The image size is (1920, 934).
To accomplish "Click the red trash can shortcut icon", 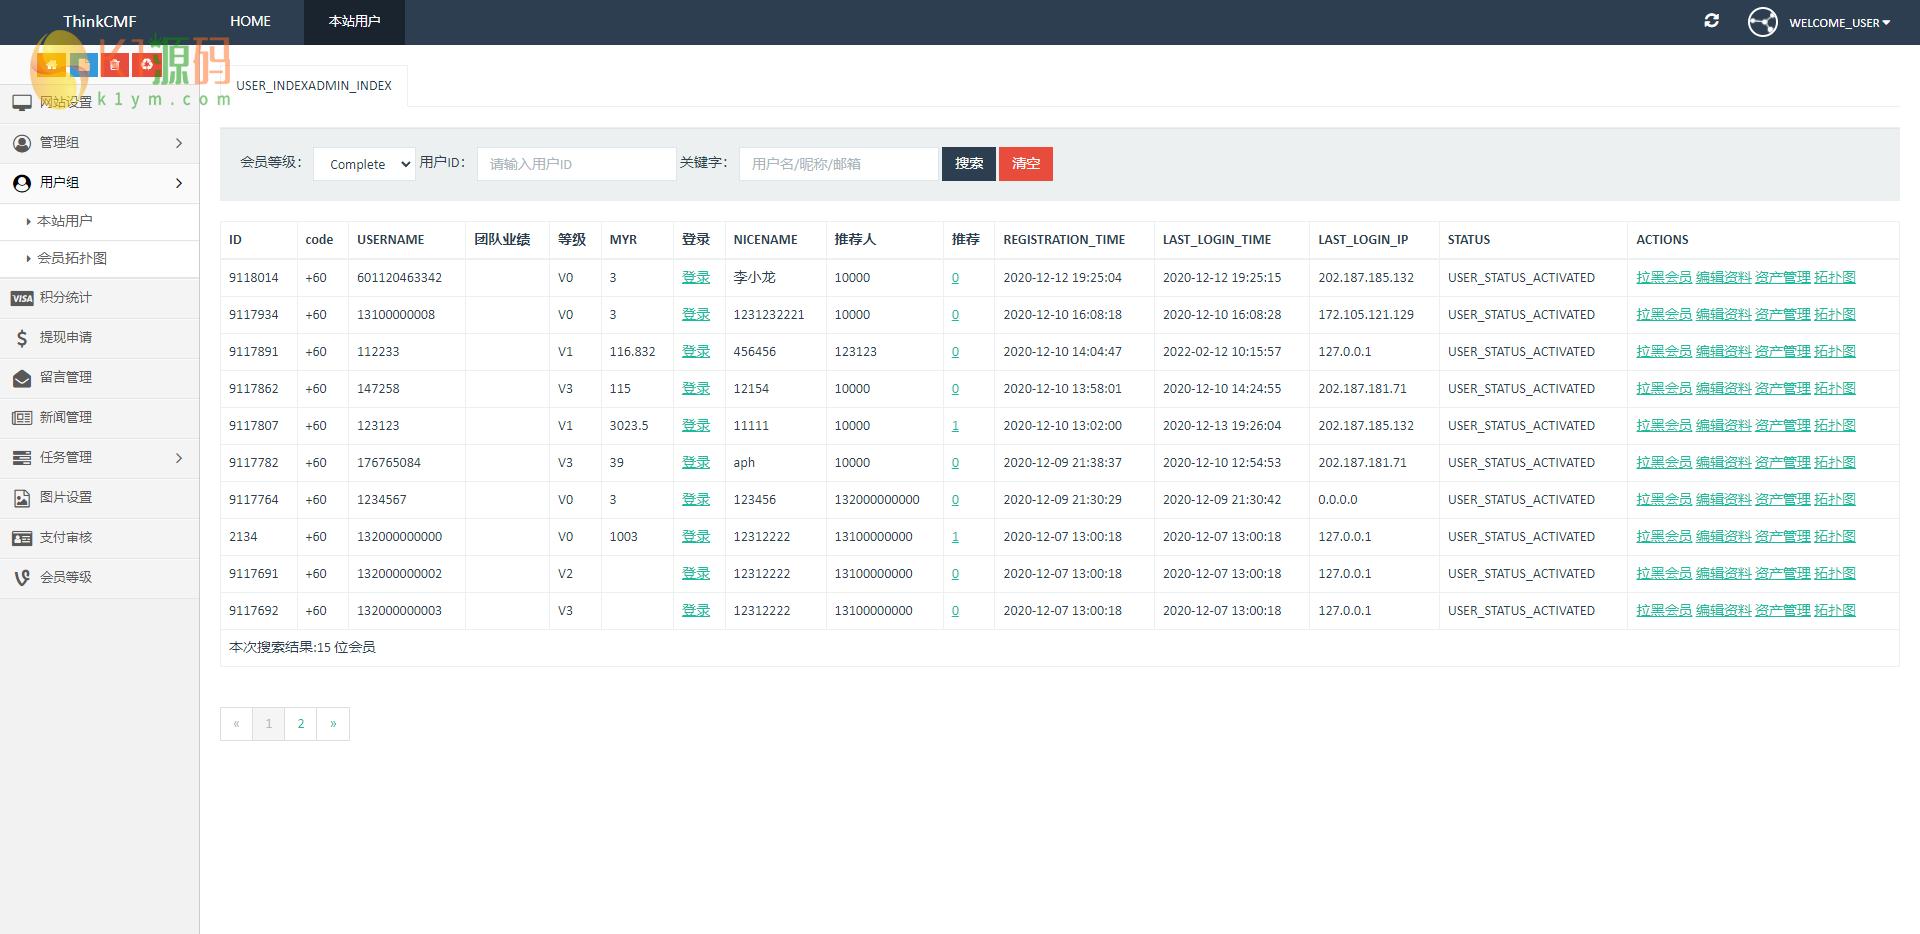I will click(x=115, y=65).
